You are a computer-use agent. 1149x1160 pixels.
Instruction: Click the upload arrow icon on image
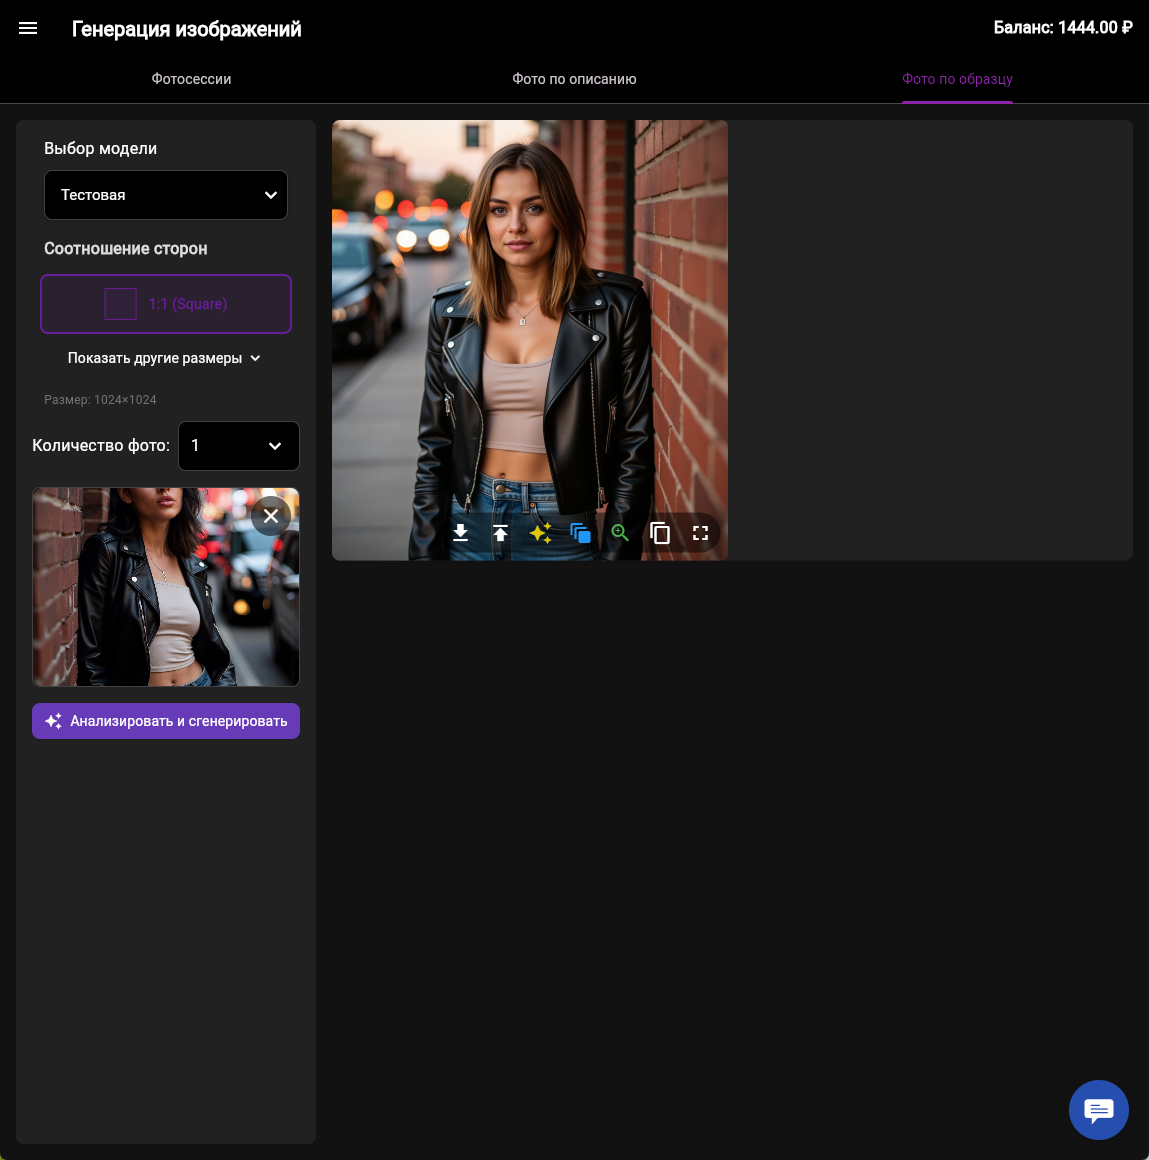point(500,533)
